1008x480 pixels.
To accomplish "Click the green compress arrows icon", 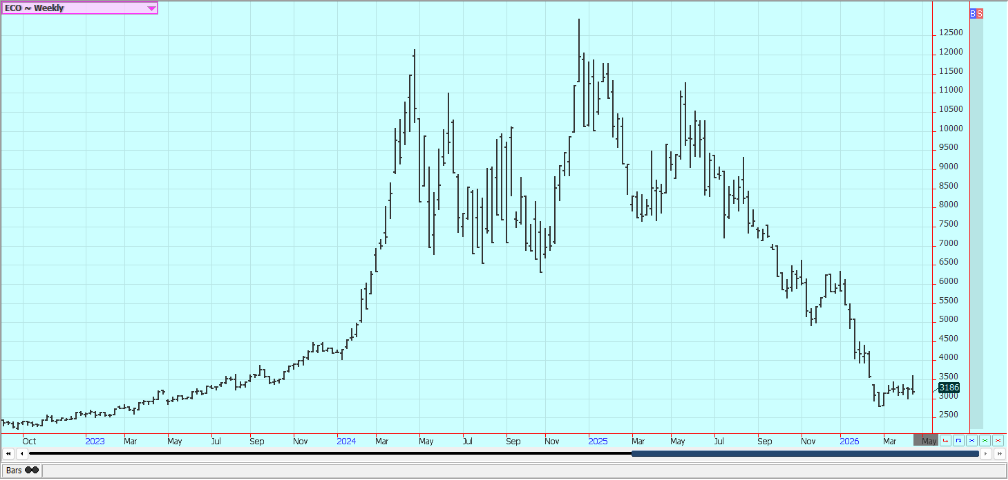I will click(x=984, y=440).
